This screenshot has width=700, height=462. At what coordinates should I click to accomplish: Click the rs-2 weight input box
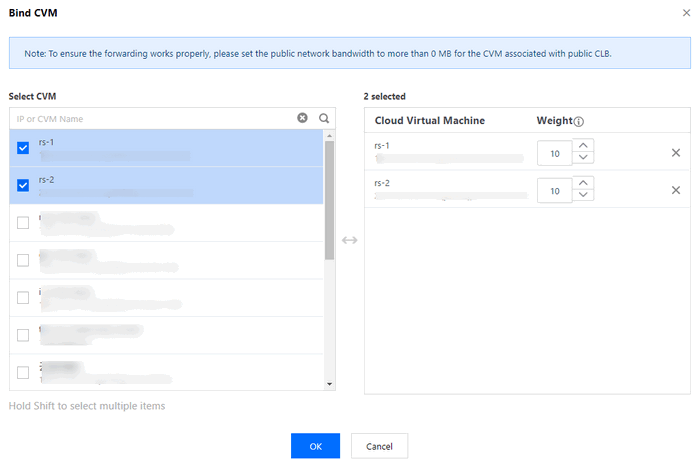[x=555, y=190]
